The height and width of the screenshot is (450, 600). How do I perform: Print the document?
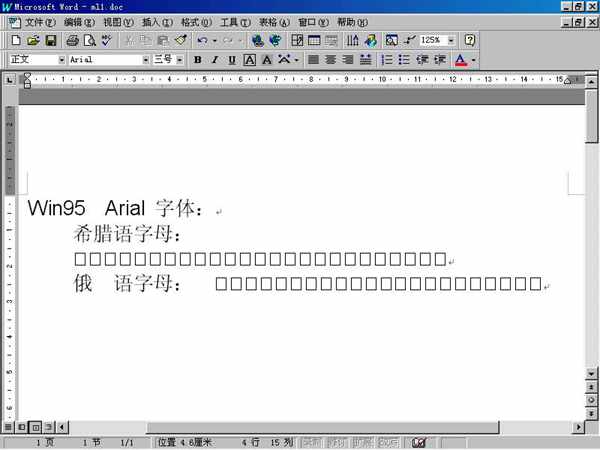[72, 40]
